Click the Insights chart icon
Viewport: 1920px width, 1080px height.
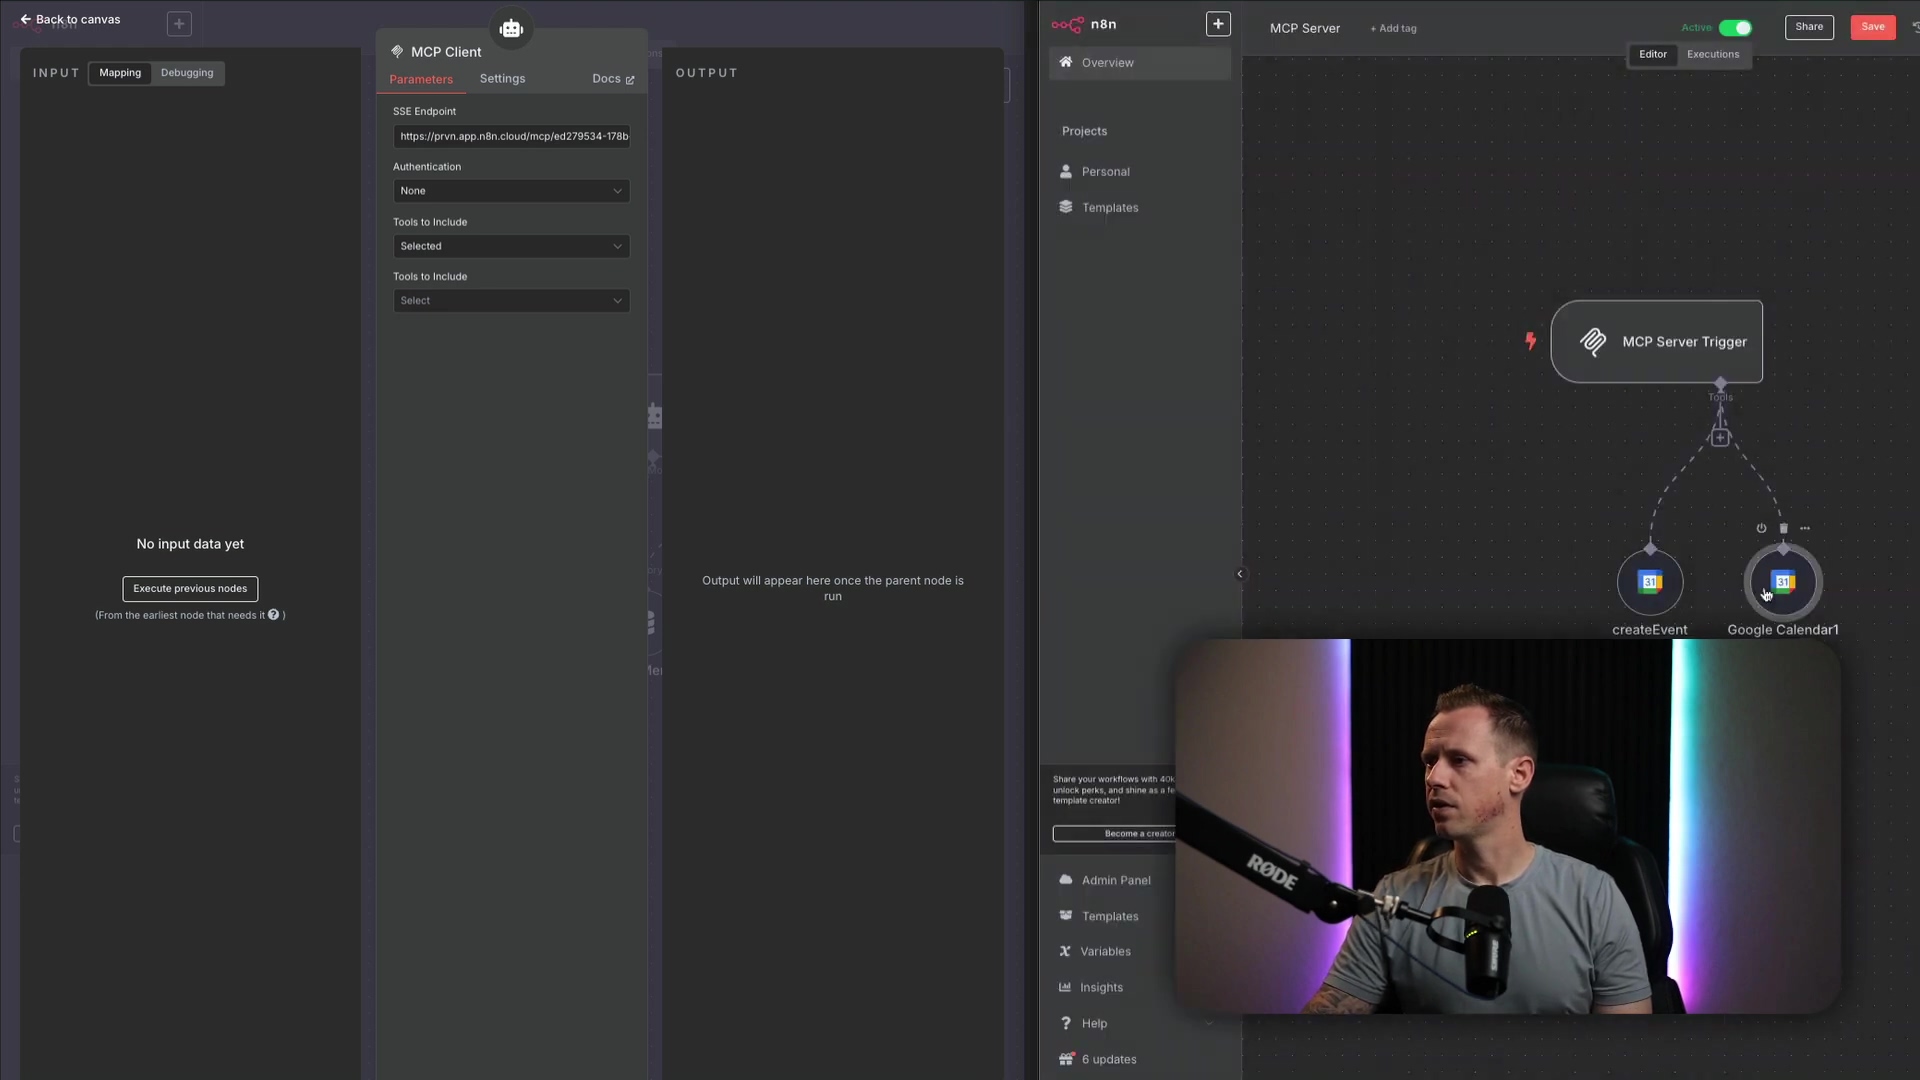coord(1065,988)
